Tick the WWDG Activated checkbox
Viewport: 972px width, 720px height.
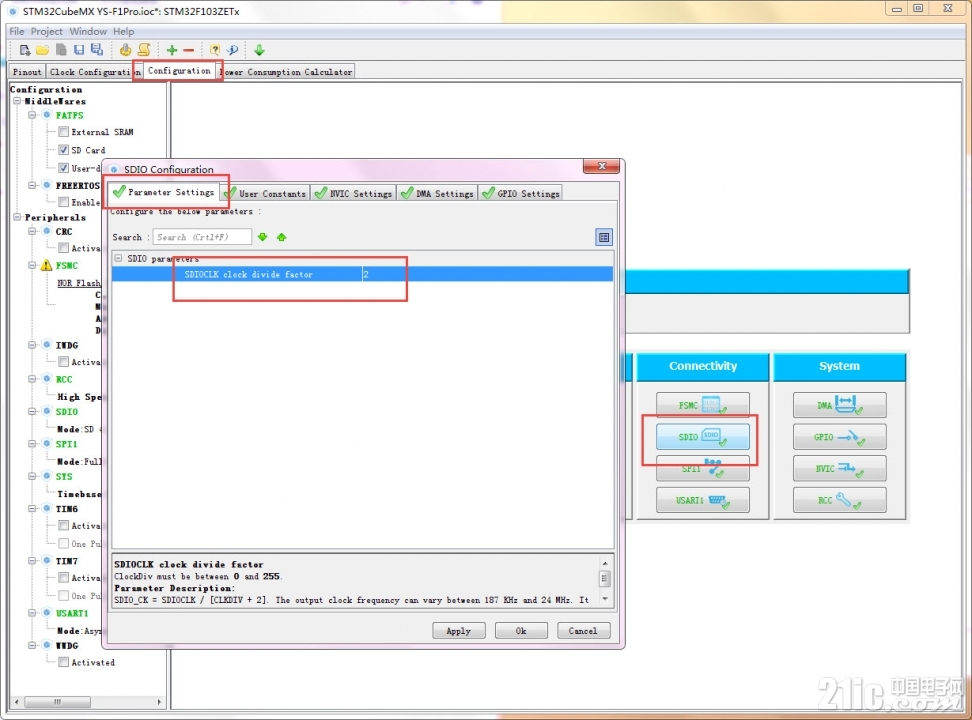(63, 662)
